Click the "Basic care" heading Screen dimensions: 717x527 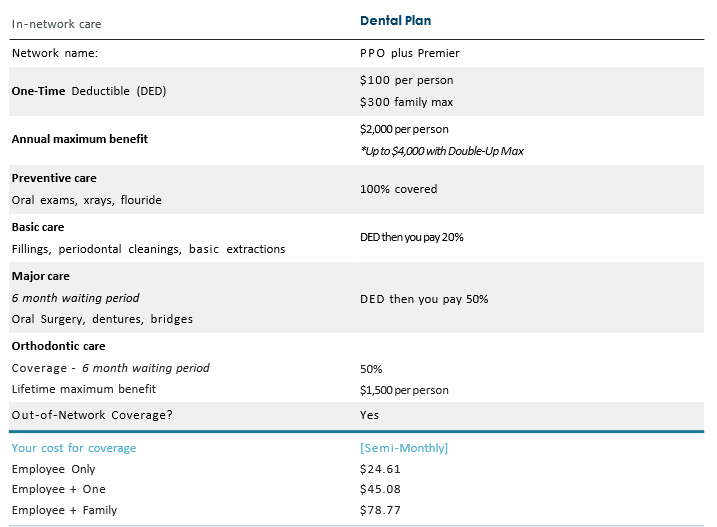click(x=37, y=227)
